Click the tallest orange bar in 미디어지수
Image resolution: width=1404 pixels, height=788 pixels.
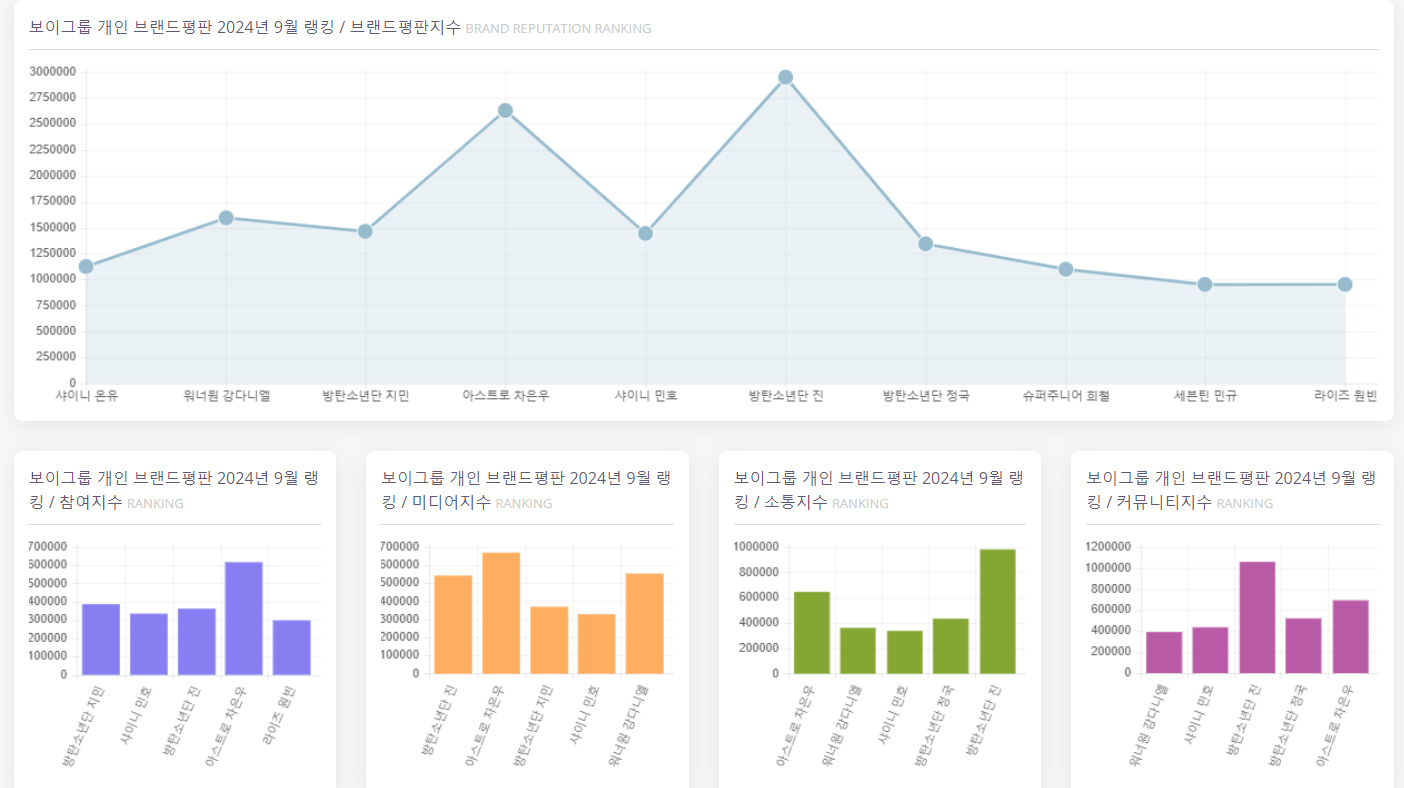(501, 613)
